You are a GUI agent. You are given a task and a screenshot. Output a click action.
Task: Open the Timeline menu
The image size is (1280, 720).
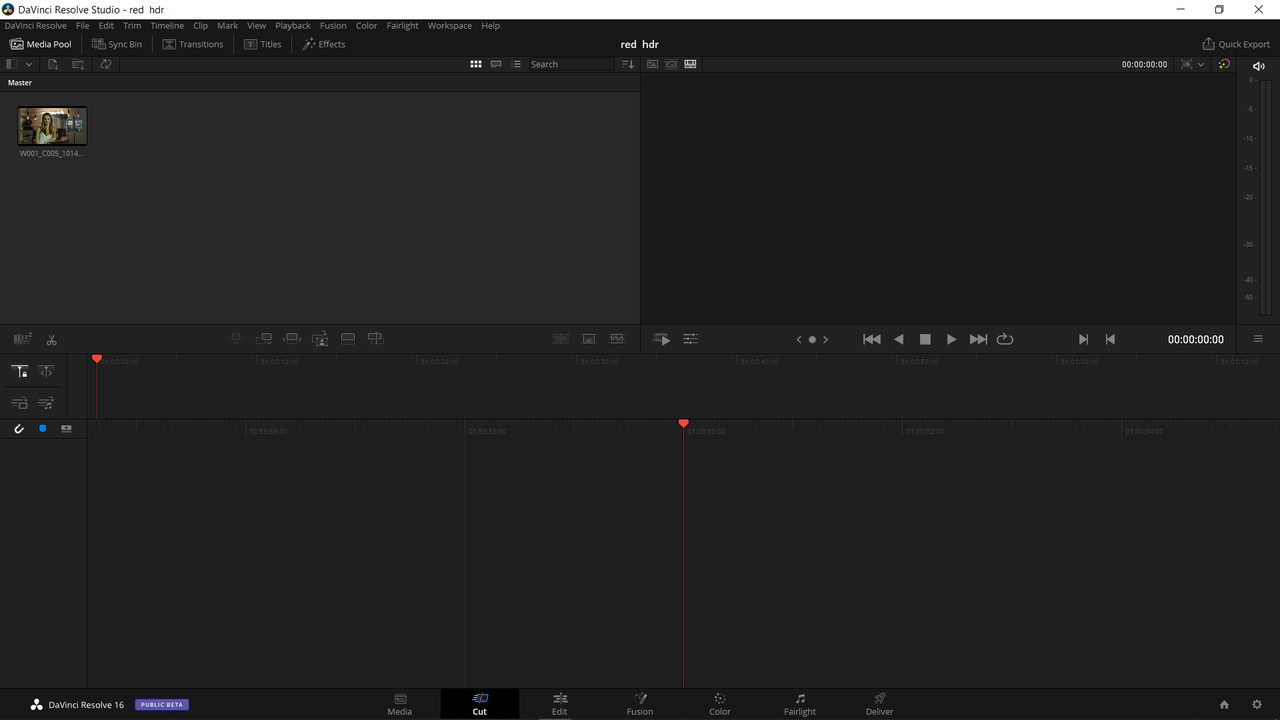point(167,26)
